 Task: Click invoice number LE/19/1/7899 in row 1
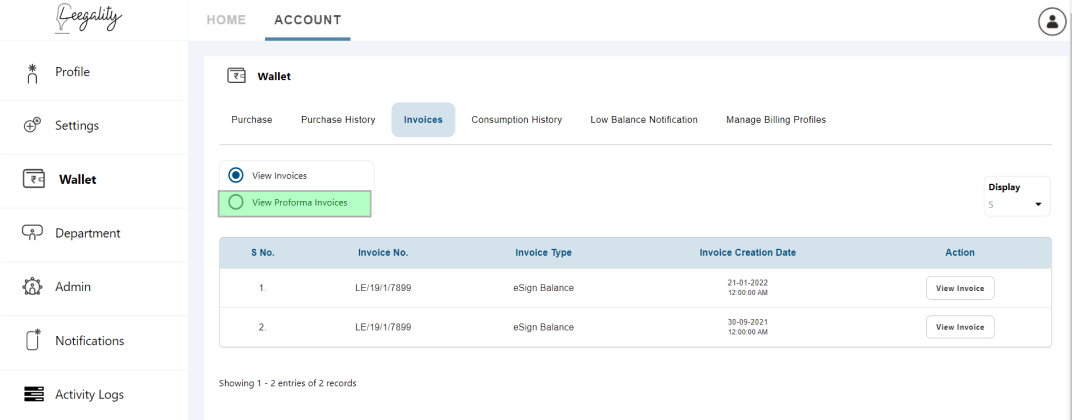pos(383,288)
